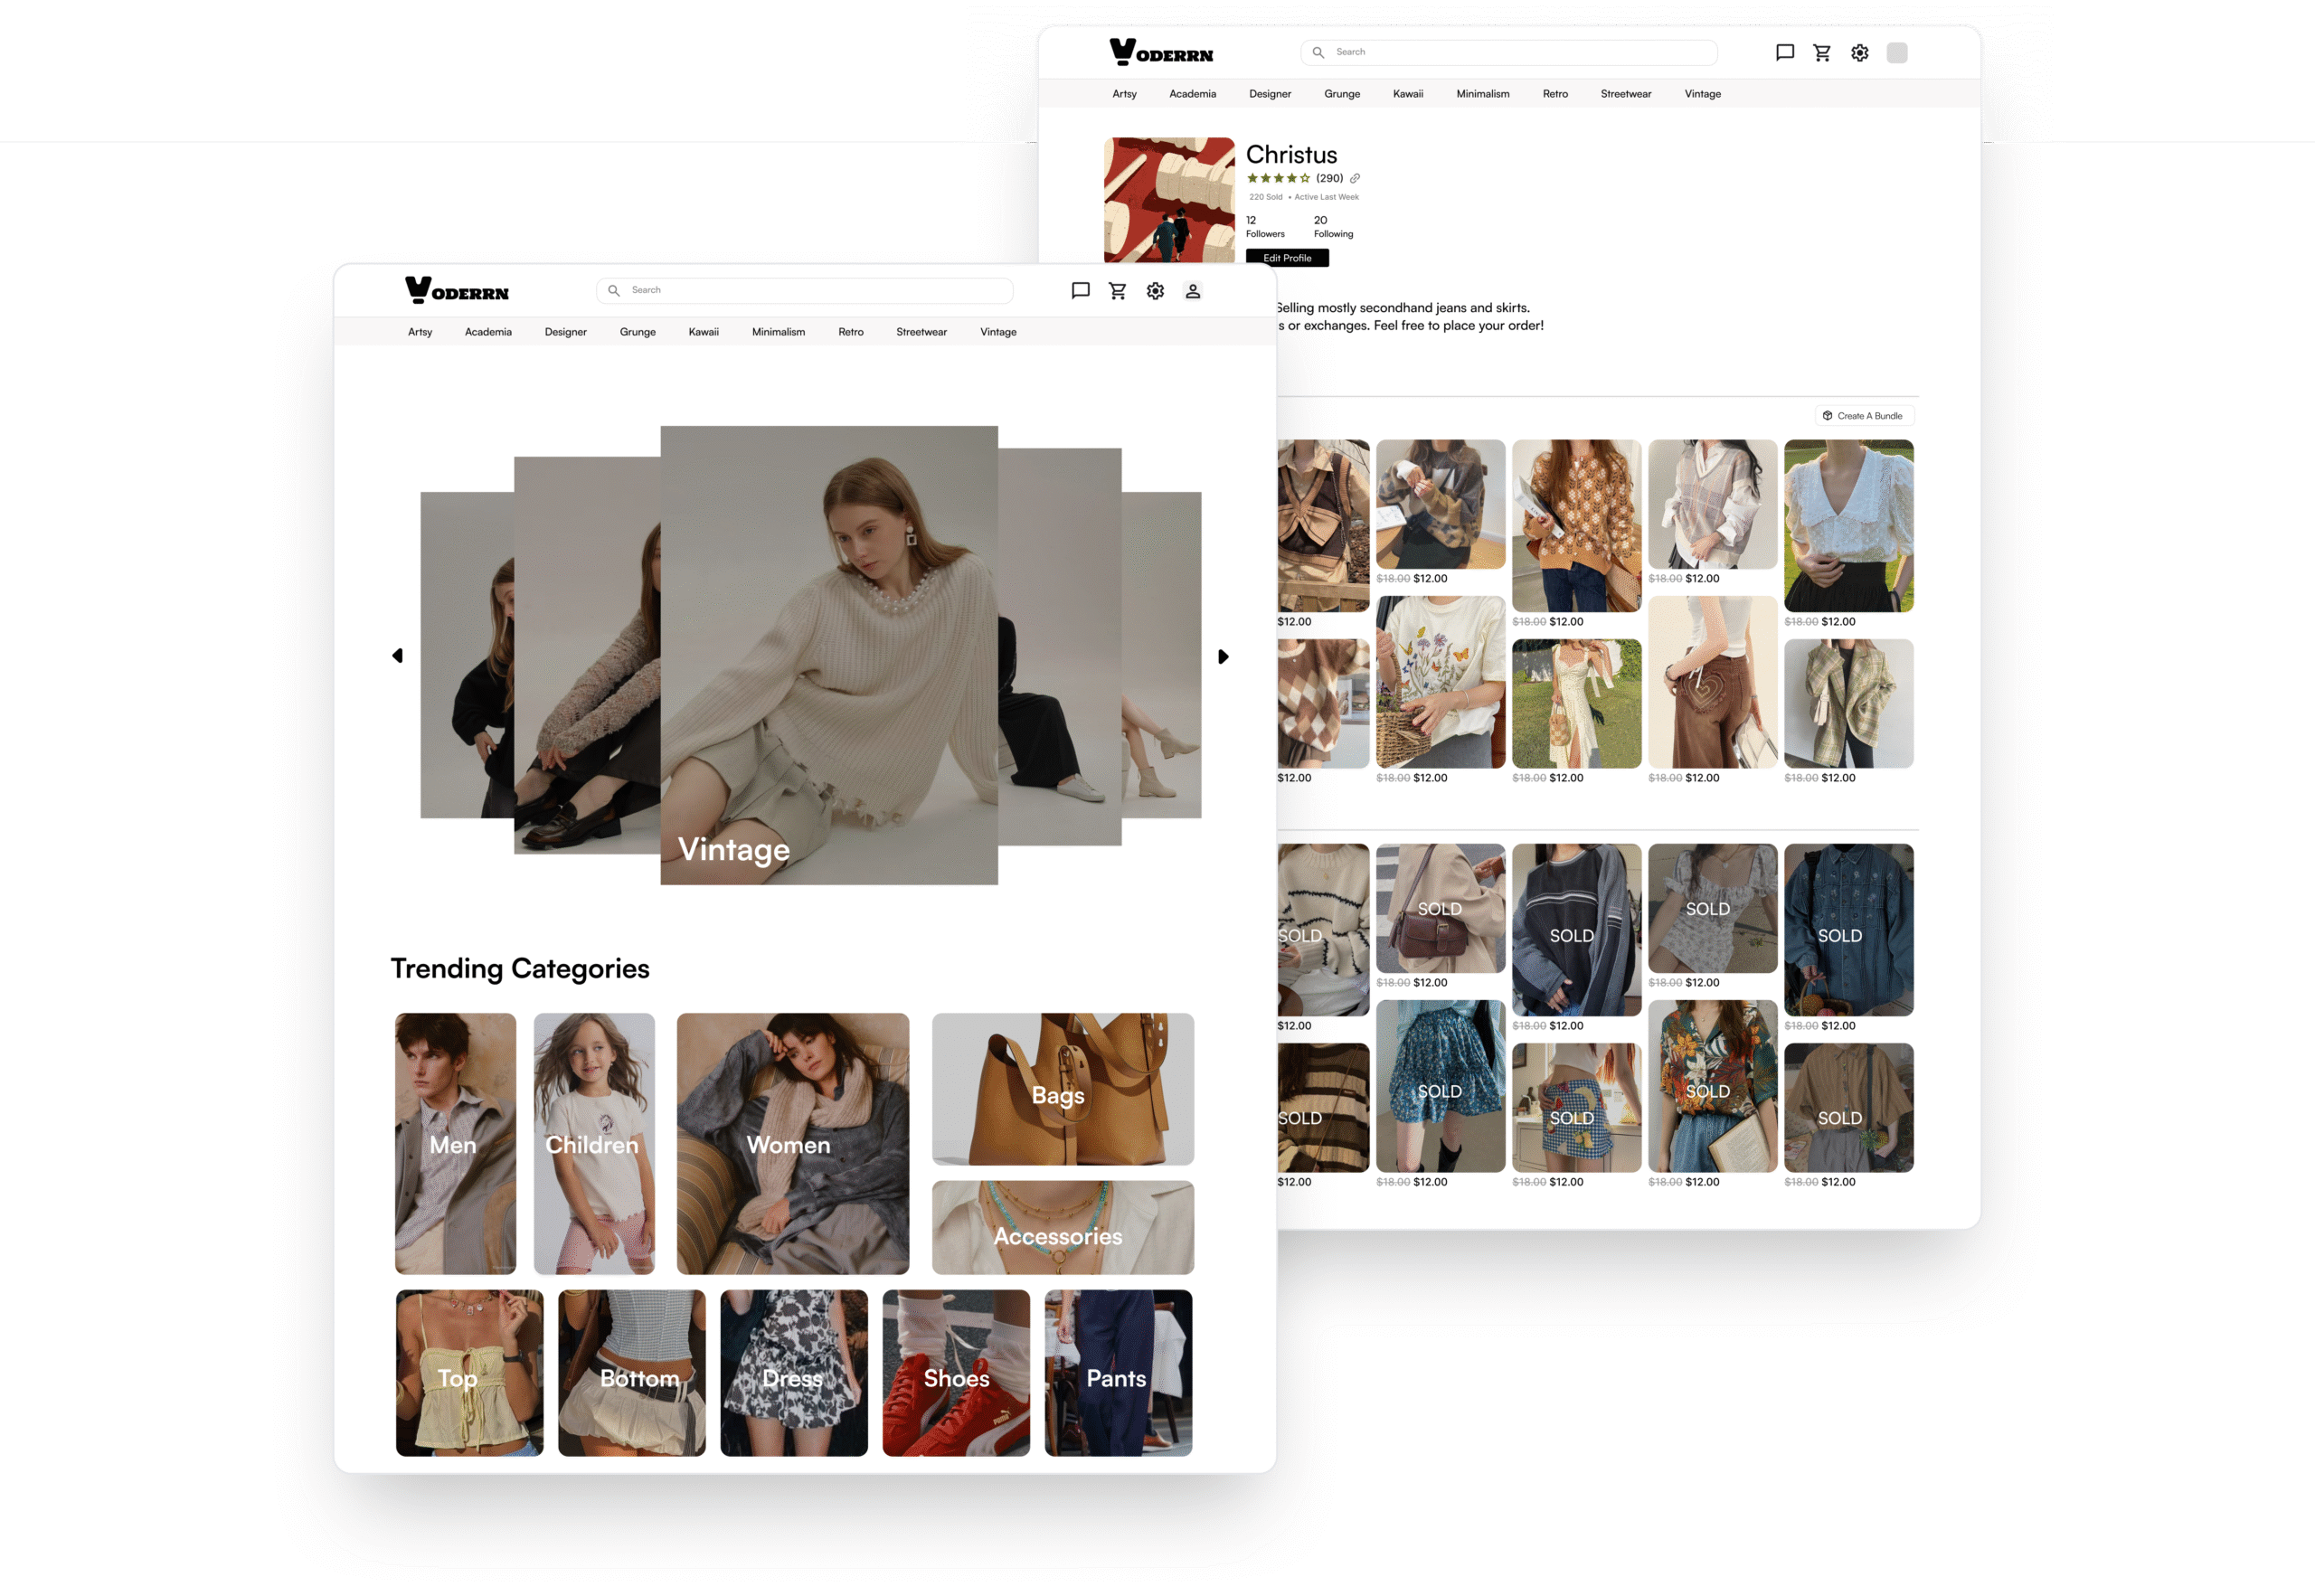Go back with carousel left arrow
The width and height of the screenshot is (2315, 1596).
pos(398,656)
